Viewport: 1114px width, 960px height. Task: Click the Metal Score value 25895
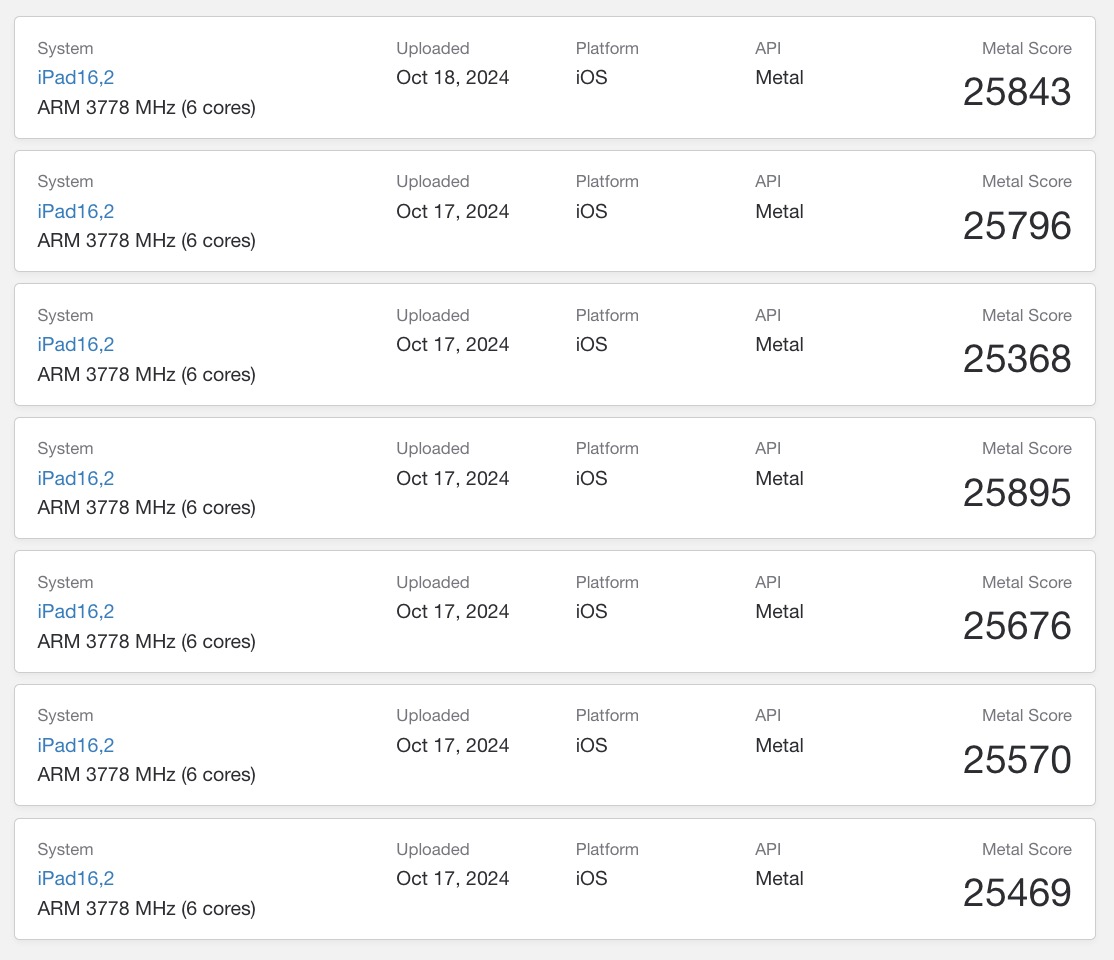coord(1016,493)
